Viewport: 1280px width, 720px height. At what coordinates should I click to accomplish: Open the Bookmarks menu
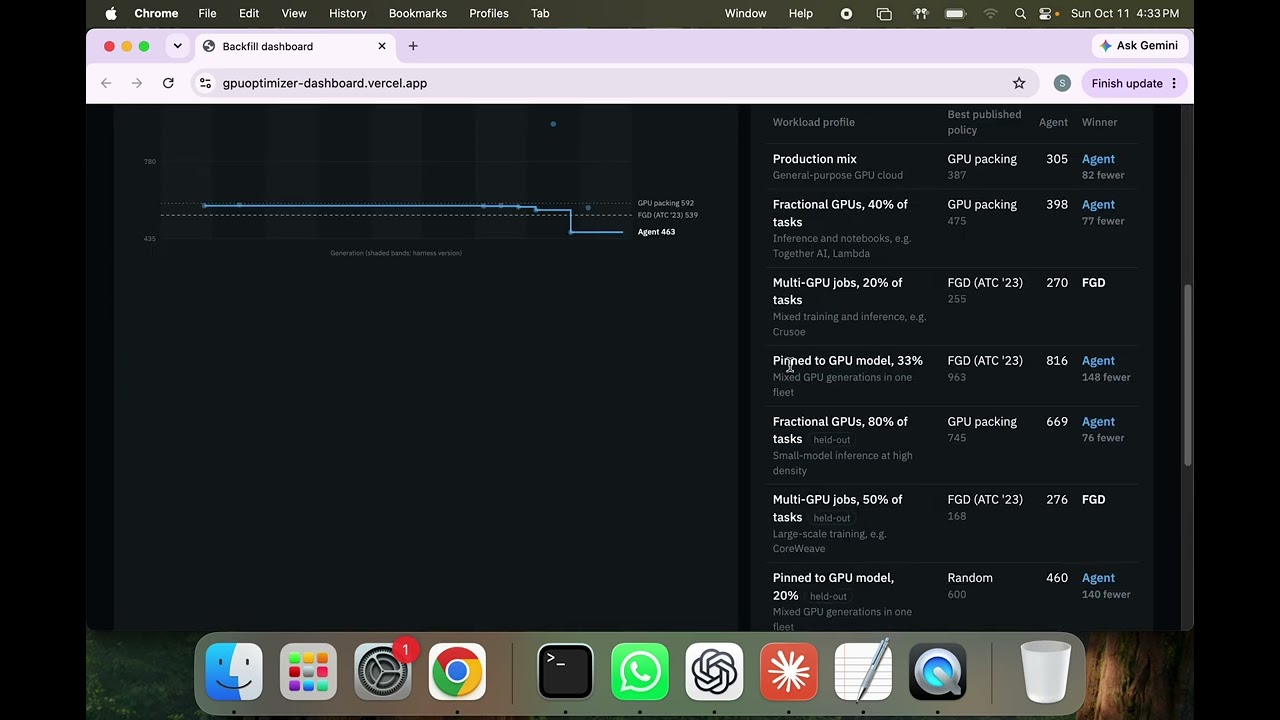[x=418, y=13]
